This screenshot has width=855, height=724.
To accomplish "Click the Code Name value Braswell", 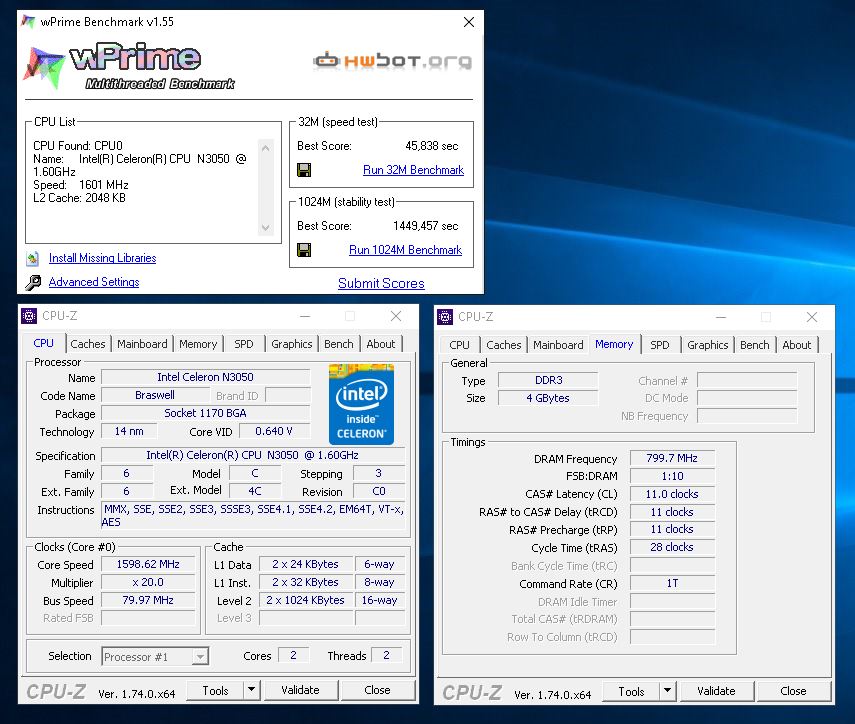I will click(x=155, y=395).
